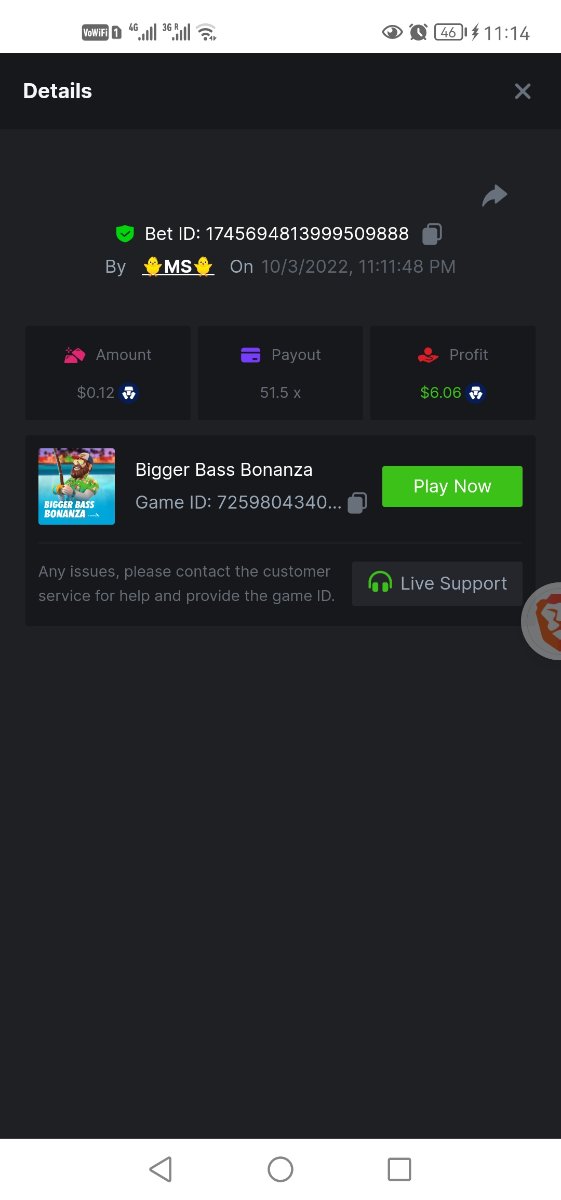The width and height of the screenshot is (561, 1200).
Task: Tap the Android back navigation button
Action: tap(160, 1169)
